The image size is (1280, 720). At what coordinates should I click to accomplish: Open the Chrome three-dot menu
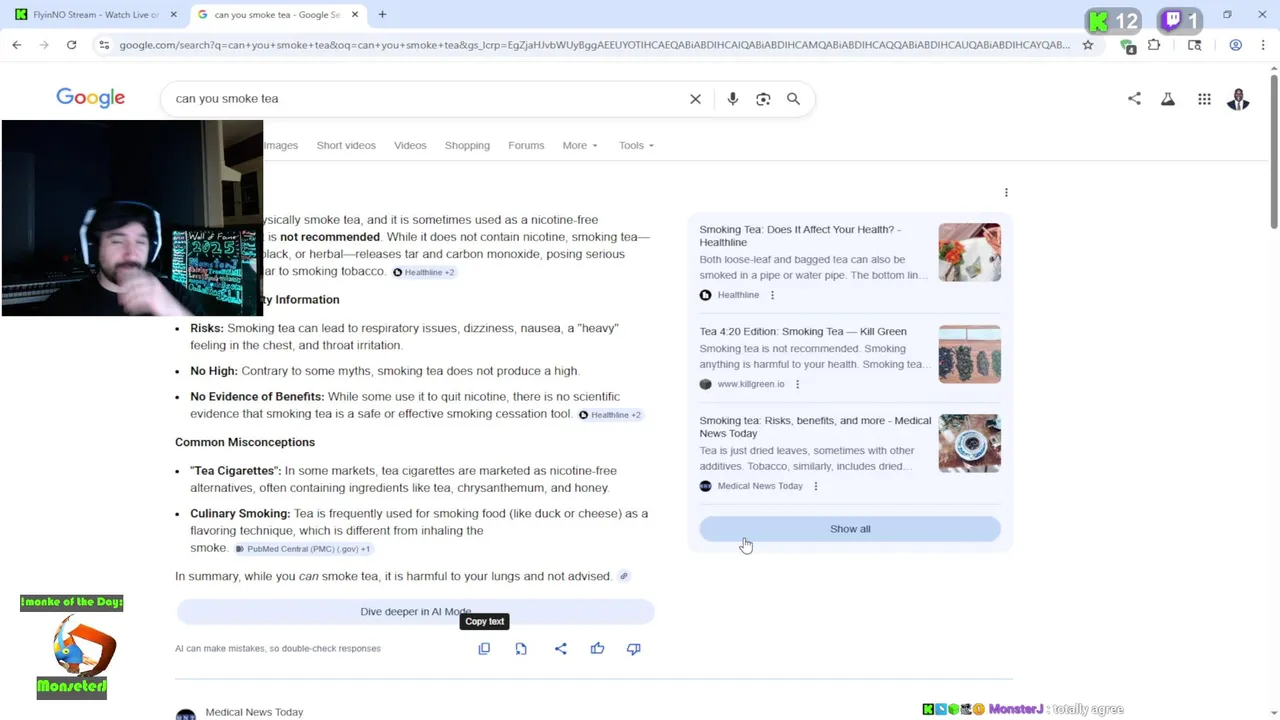pyautogui.click(x=1264, y=45)
